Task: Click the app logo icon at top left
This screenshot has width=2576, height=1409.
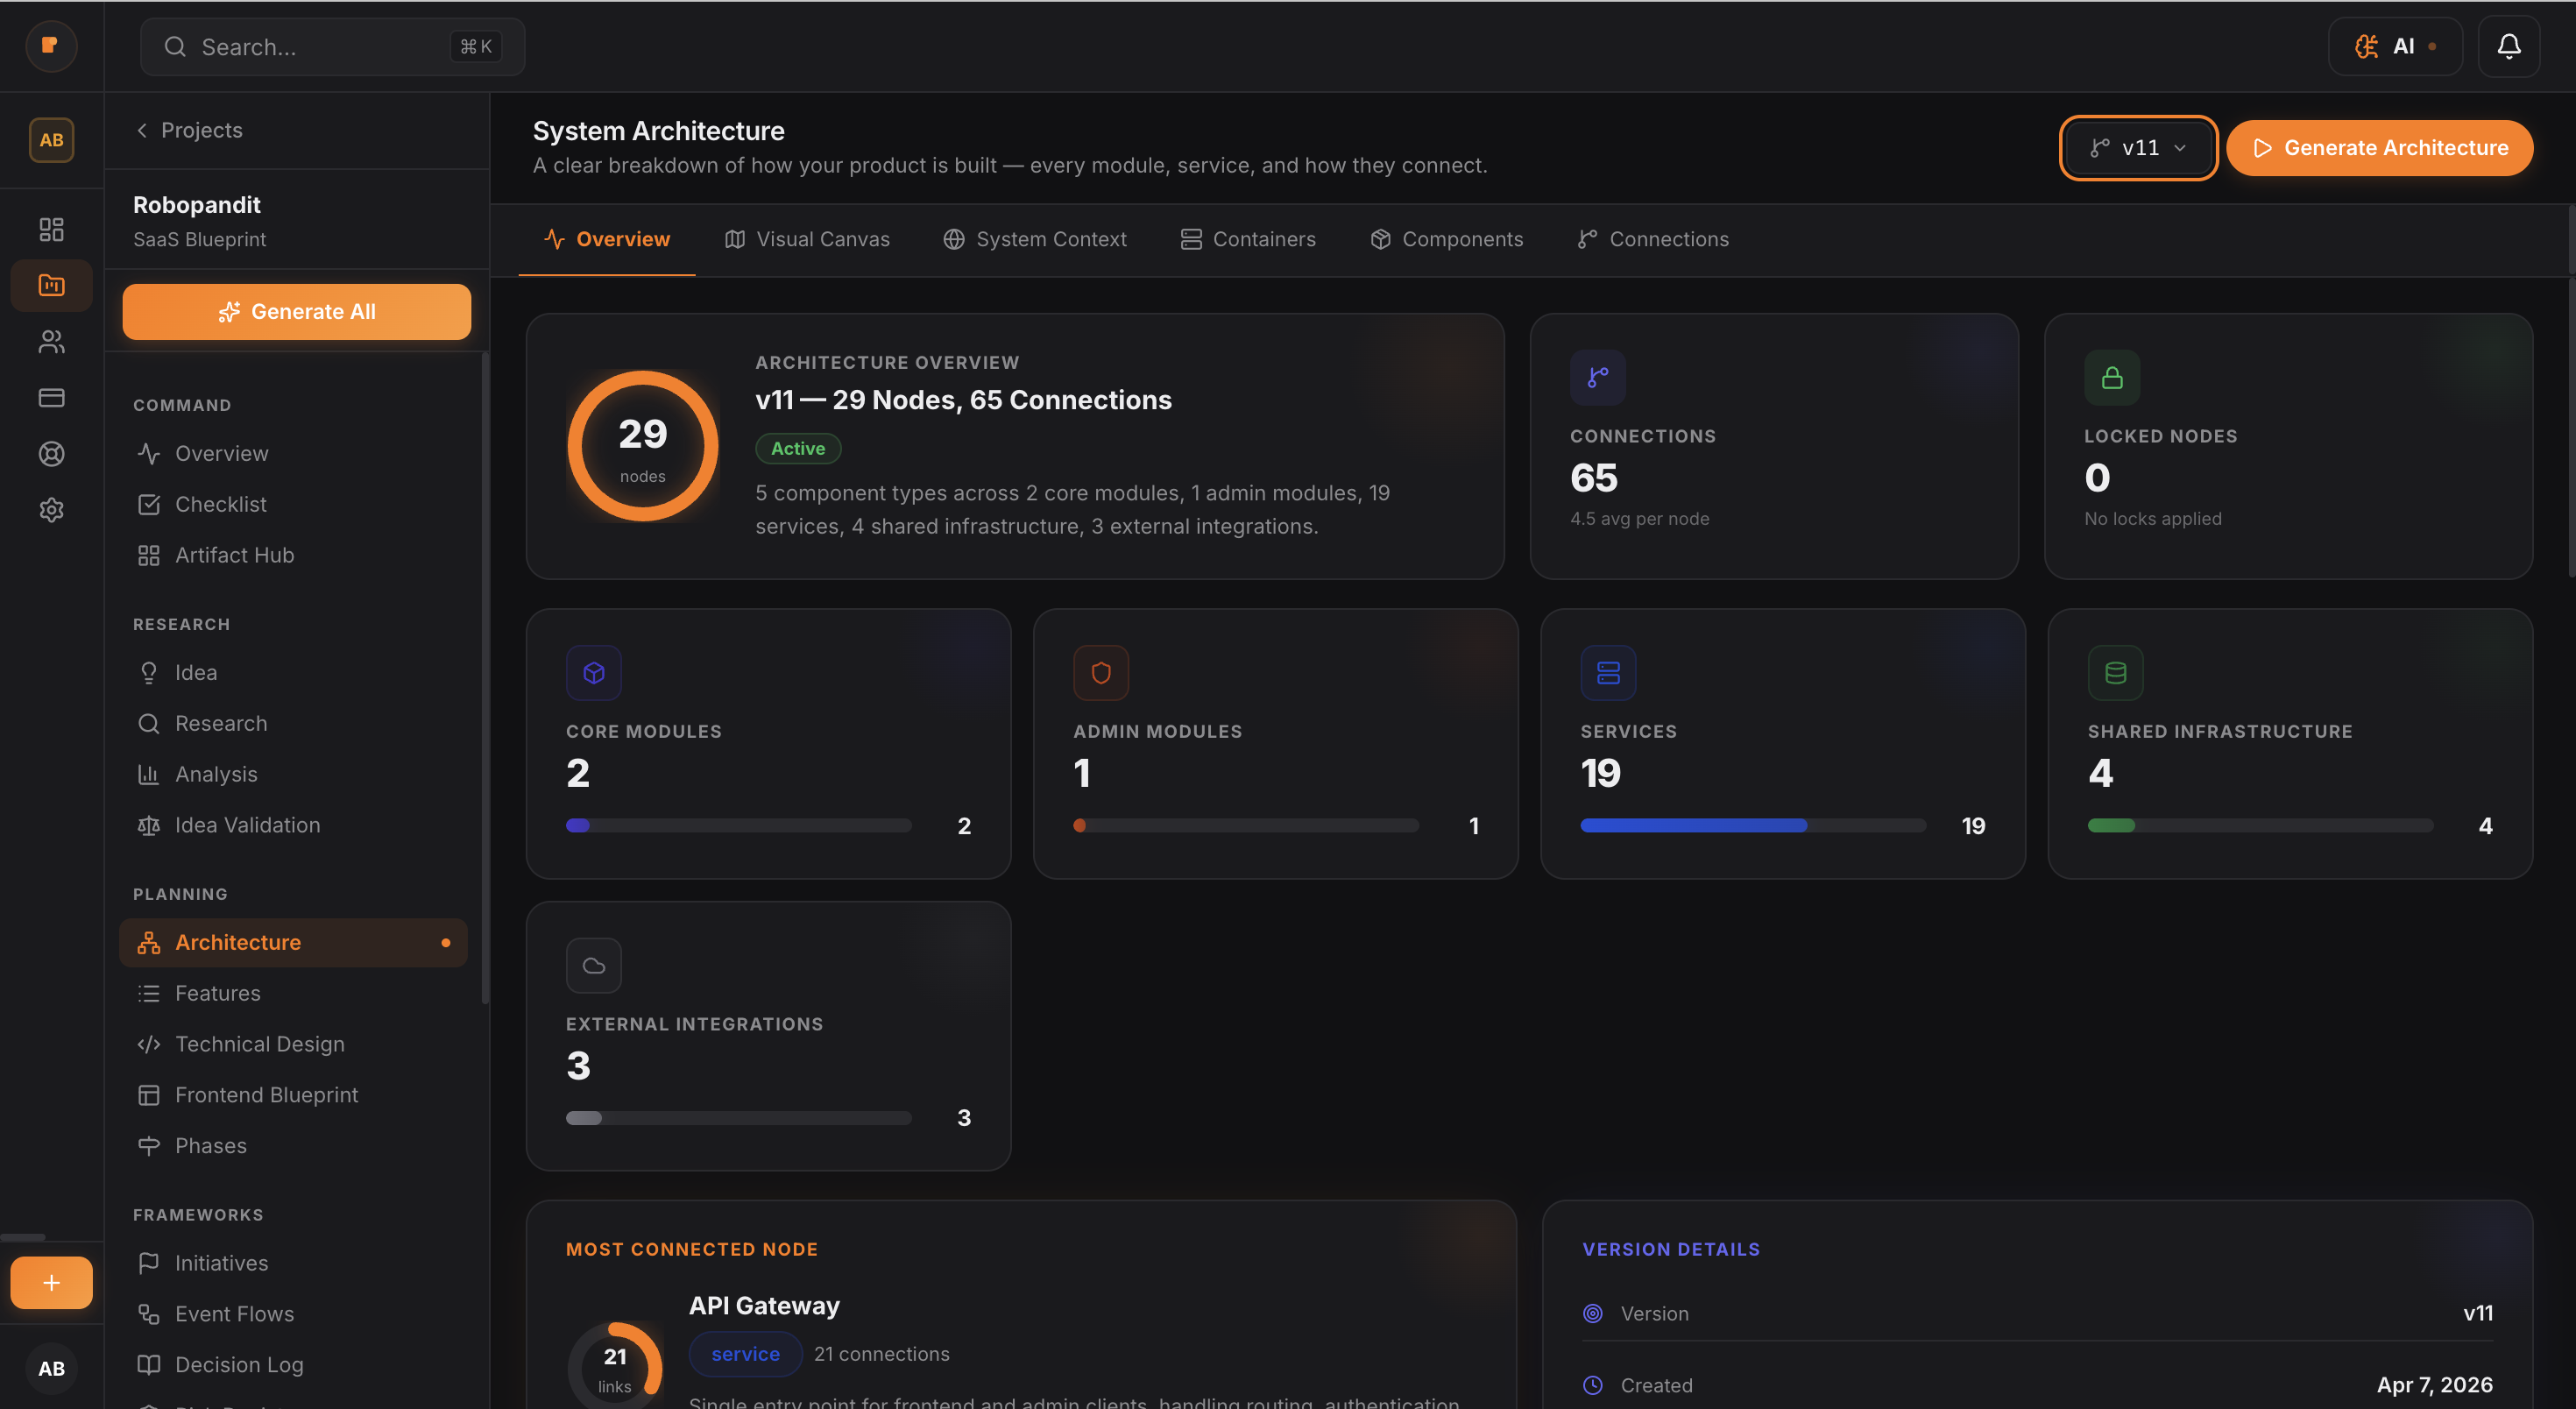Action: (51, 46)
